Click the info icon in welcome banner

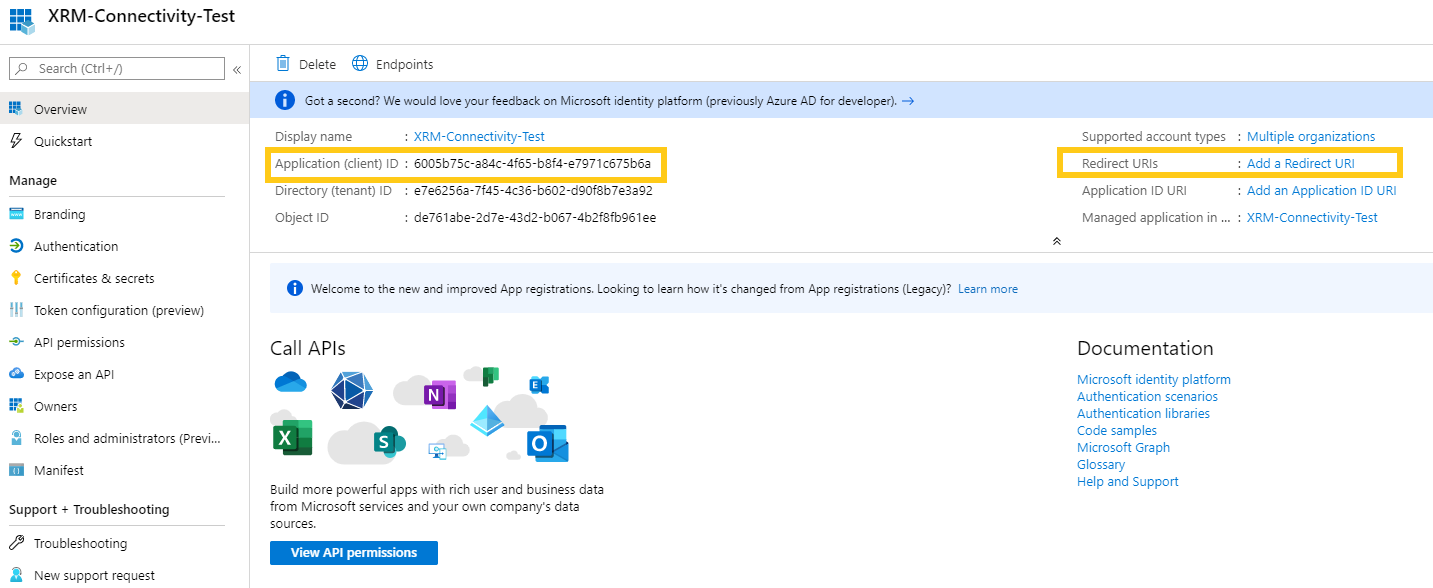pyautogui.click(x=295, y=288)
